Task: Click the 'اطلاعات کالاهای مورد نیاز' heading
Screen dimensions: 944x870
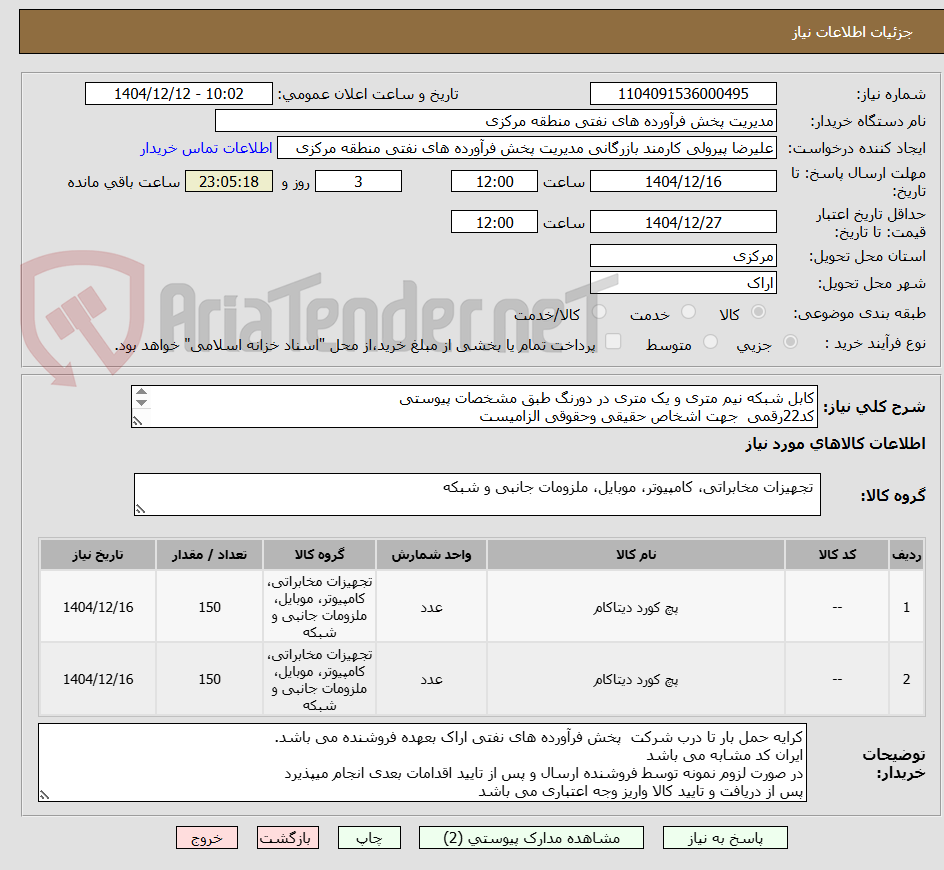Action: click(x=835, y=444)
